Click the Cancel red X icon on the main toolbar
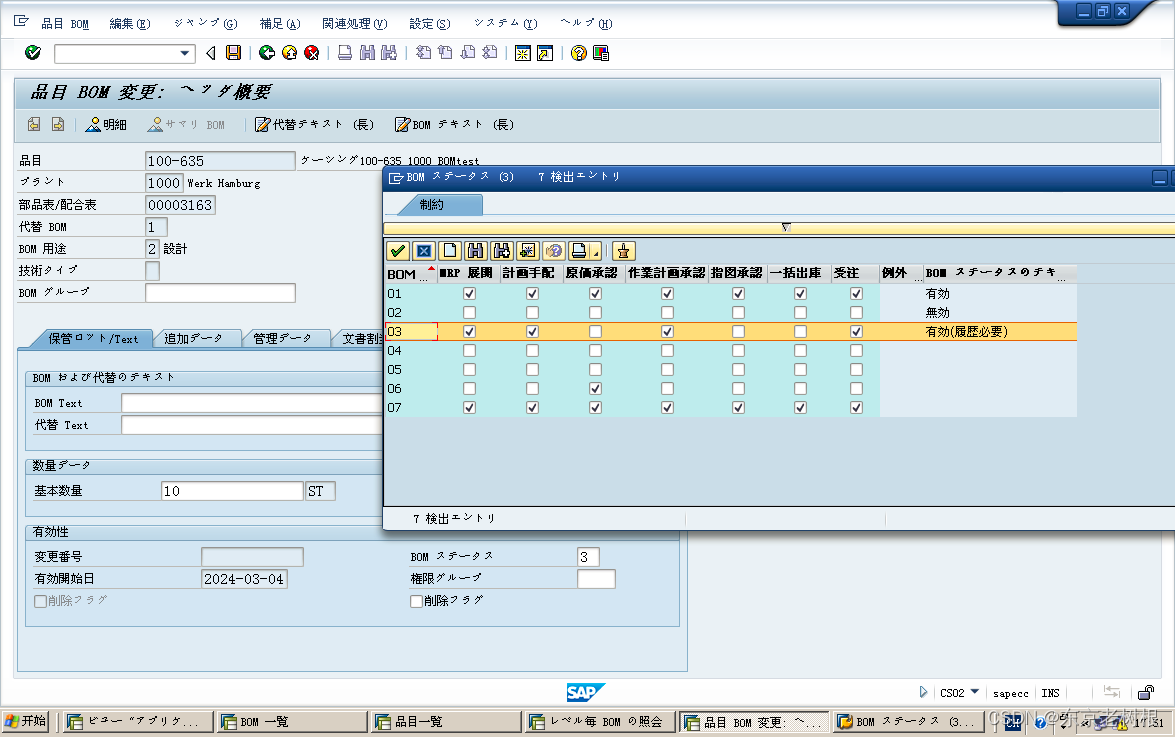Viewport: 1175px width, 737px height. click(x=312, y=53)
